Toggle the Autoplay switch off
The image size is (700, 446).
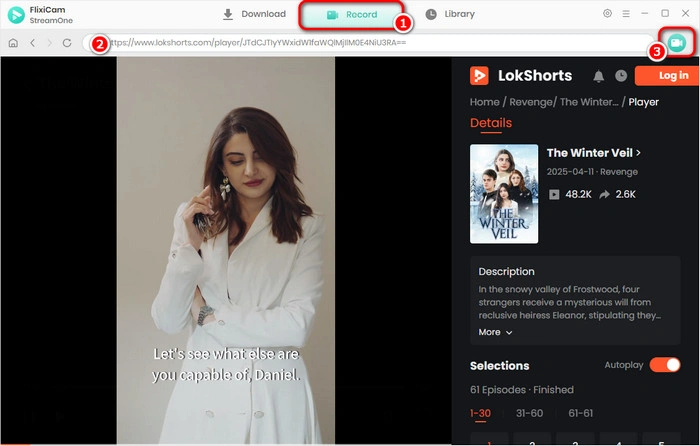pos(665,365)
